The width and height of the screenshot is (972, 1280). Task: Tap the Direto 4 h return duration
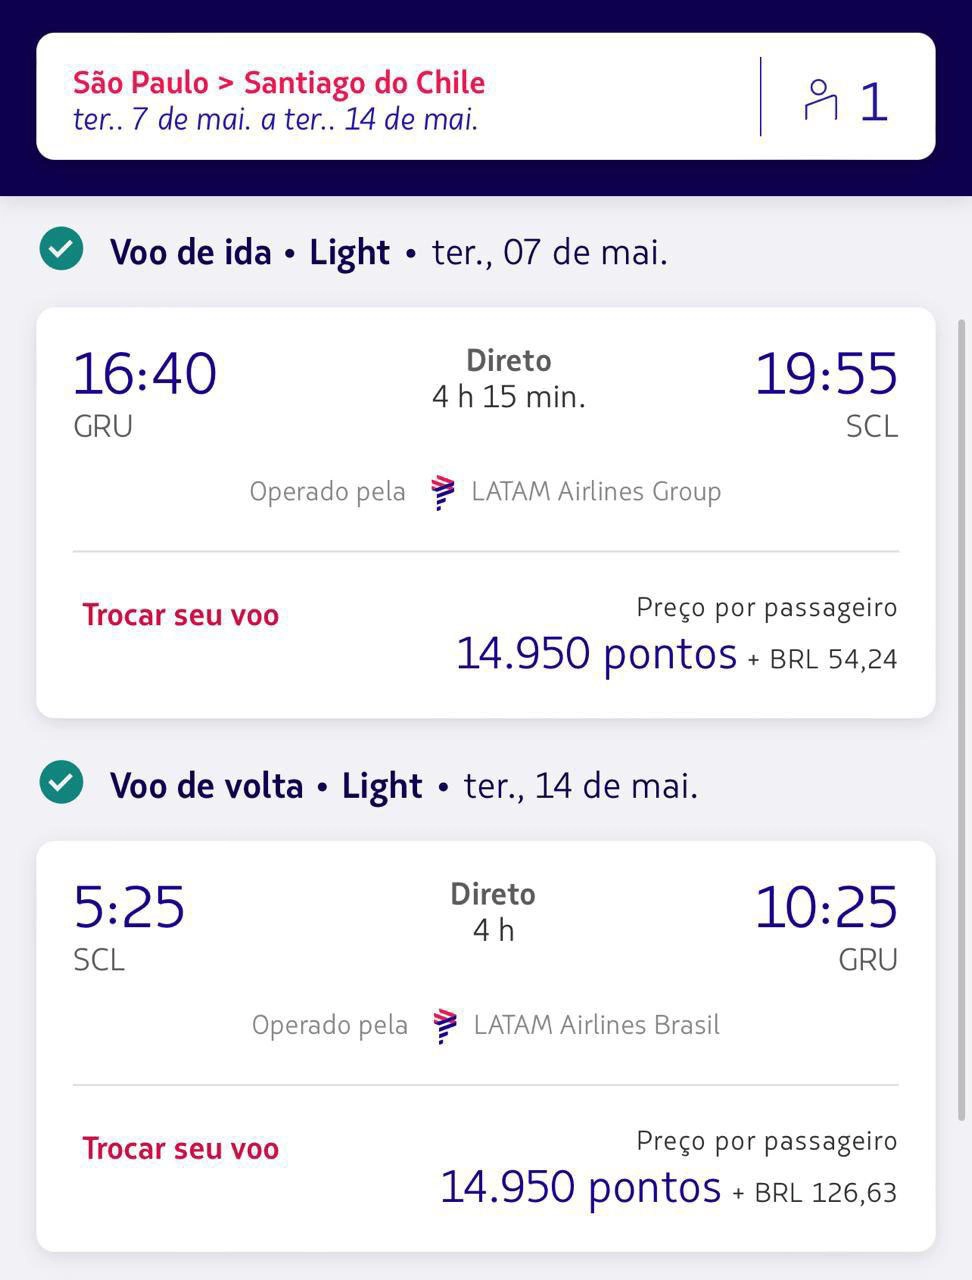pos(493,912)
